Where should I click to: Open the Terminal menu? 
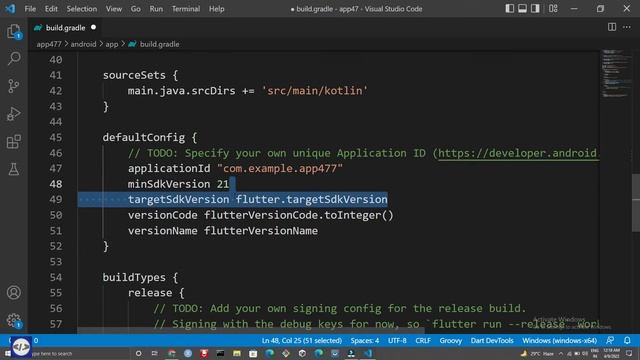pos(186,9)
